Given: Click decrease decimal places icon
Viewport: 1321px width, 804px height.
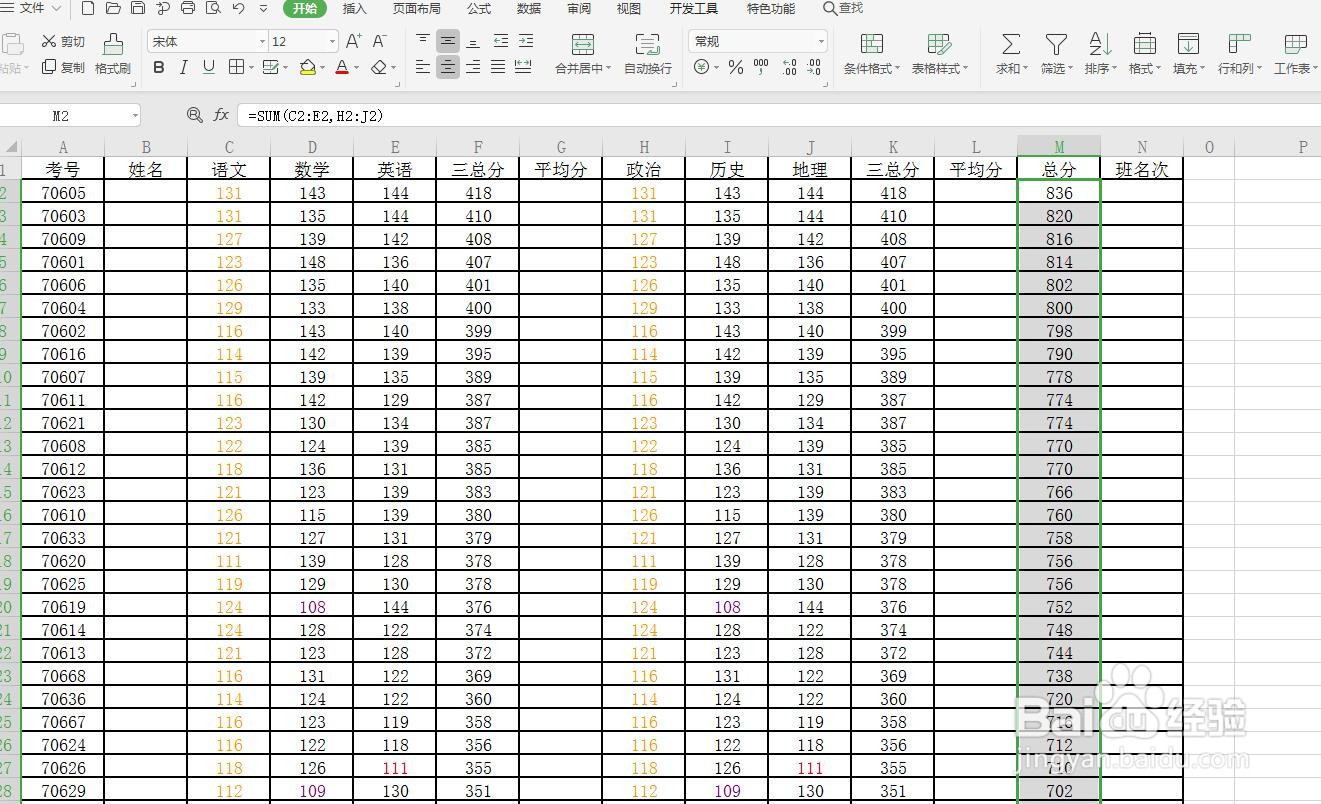Looking at the screenshot, I should pyautogui.click(x=814, y=67).
